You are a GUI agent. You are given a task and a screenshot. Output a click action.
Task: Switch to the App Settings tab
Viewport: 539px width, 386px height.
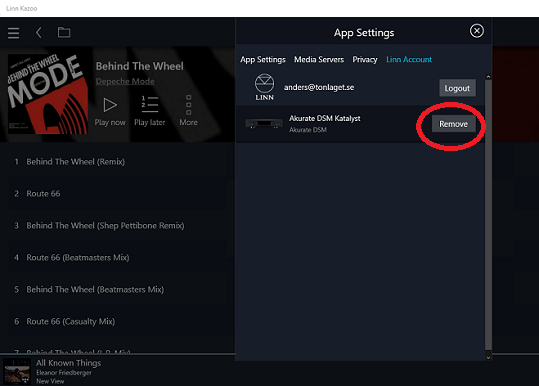(263, 59)
